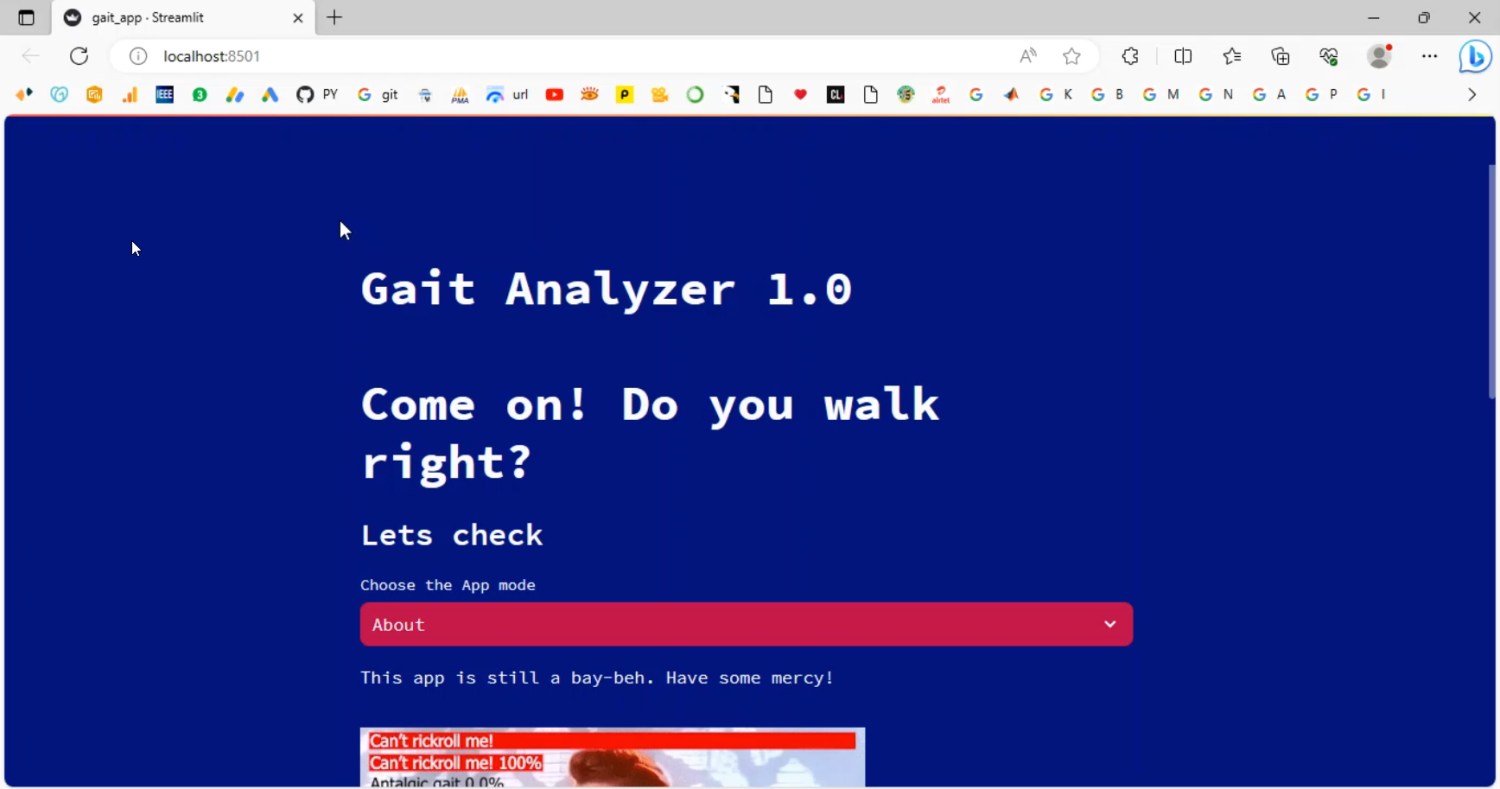Viewport: 1500px width, 789px height.
Task: Open the YouTube bookmark
Action: coord(554,94)
